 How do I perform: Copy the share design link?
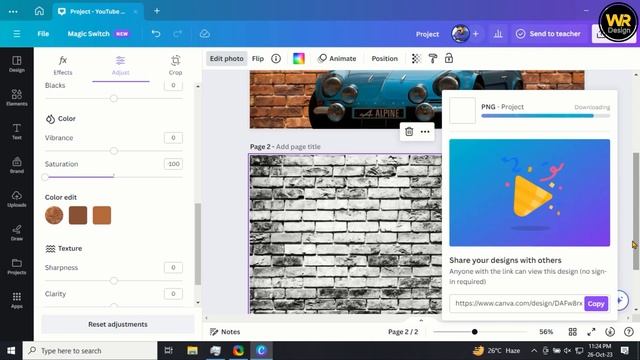[596, 304]
